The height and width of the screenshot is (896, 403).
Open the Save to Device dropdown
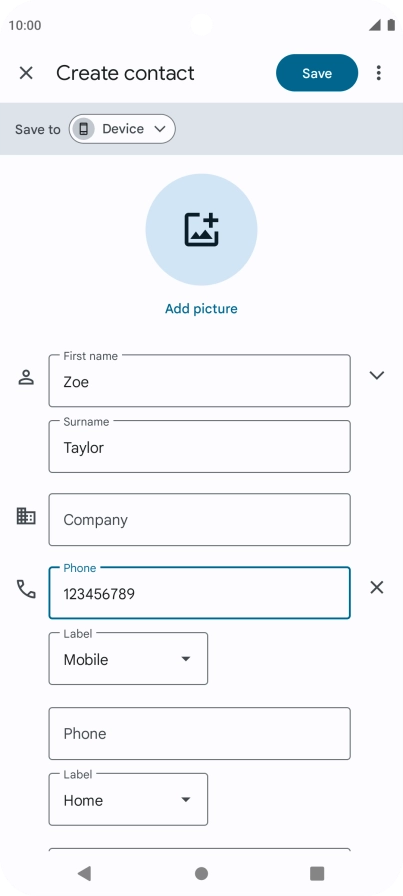(122, 129)
